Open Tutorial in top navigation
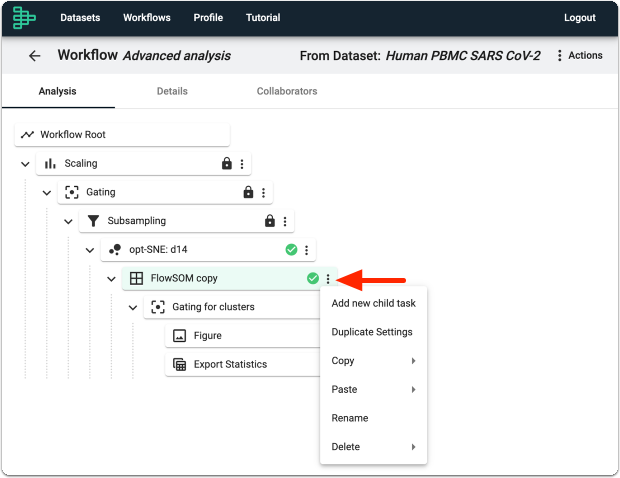 tap(263, 18)
